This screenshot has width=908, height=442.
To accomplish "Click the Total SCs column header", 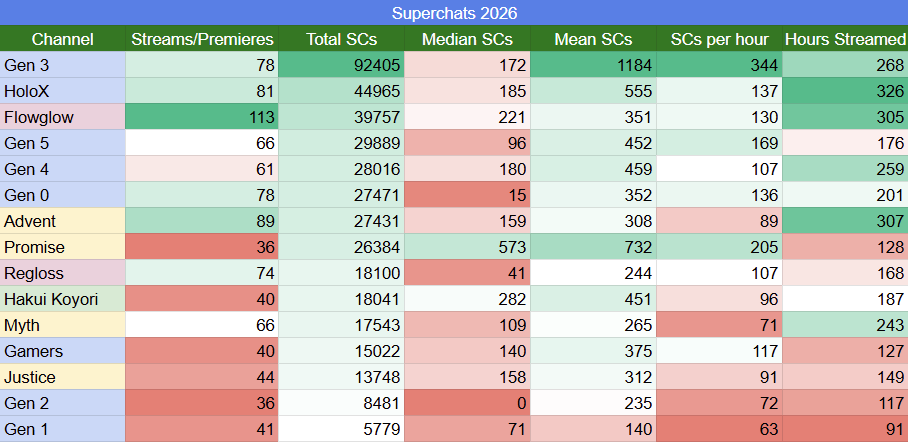I will (341, 39).
